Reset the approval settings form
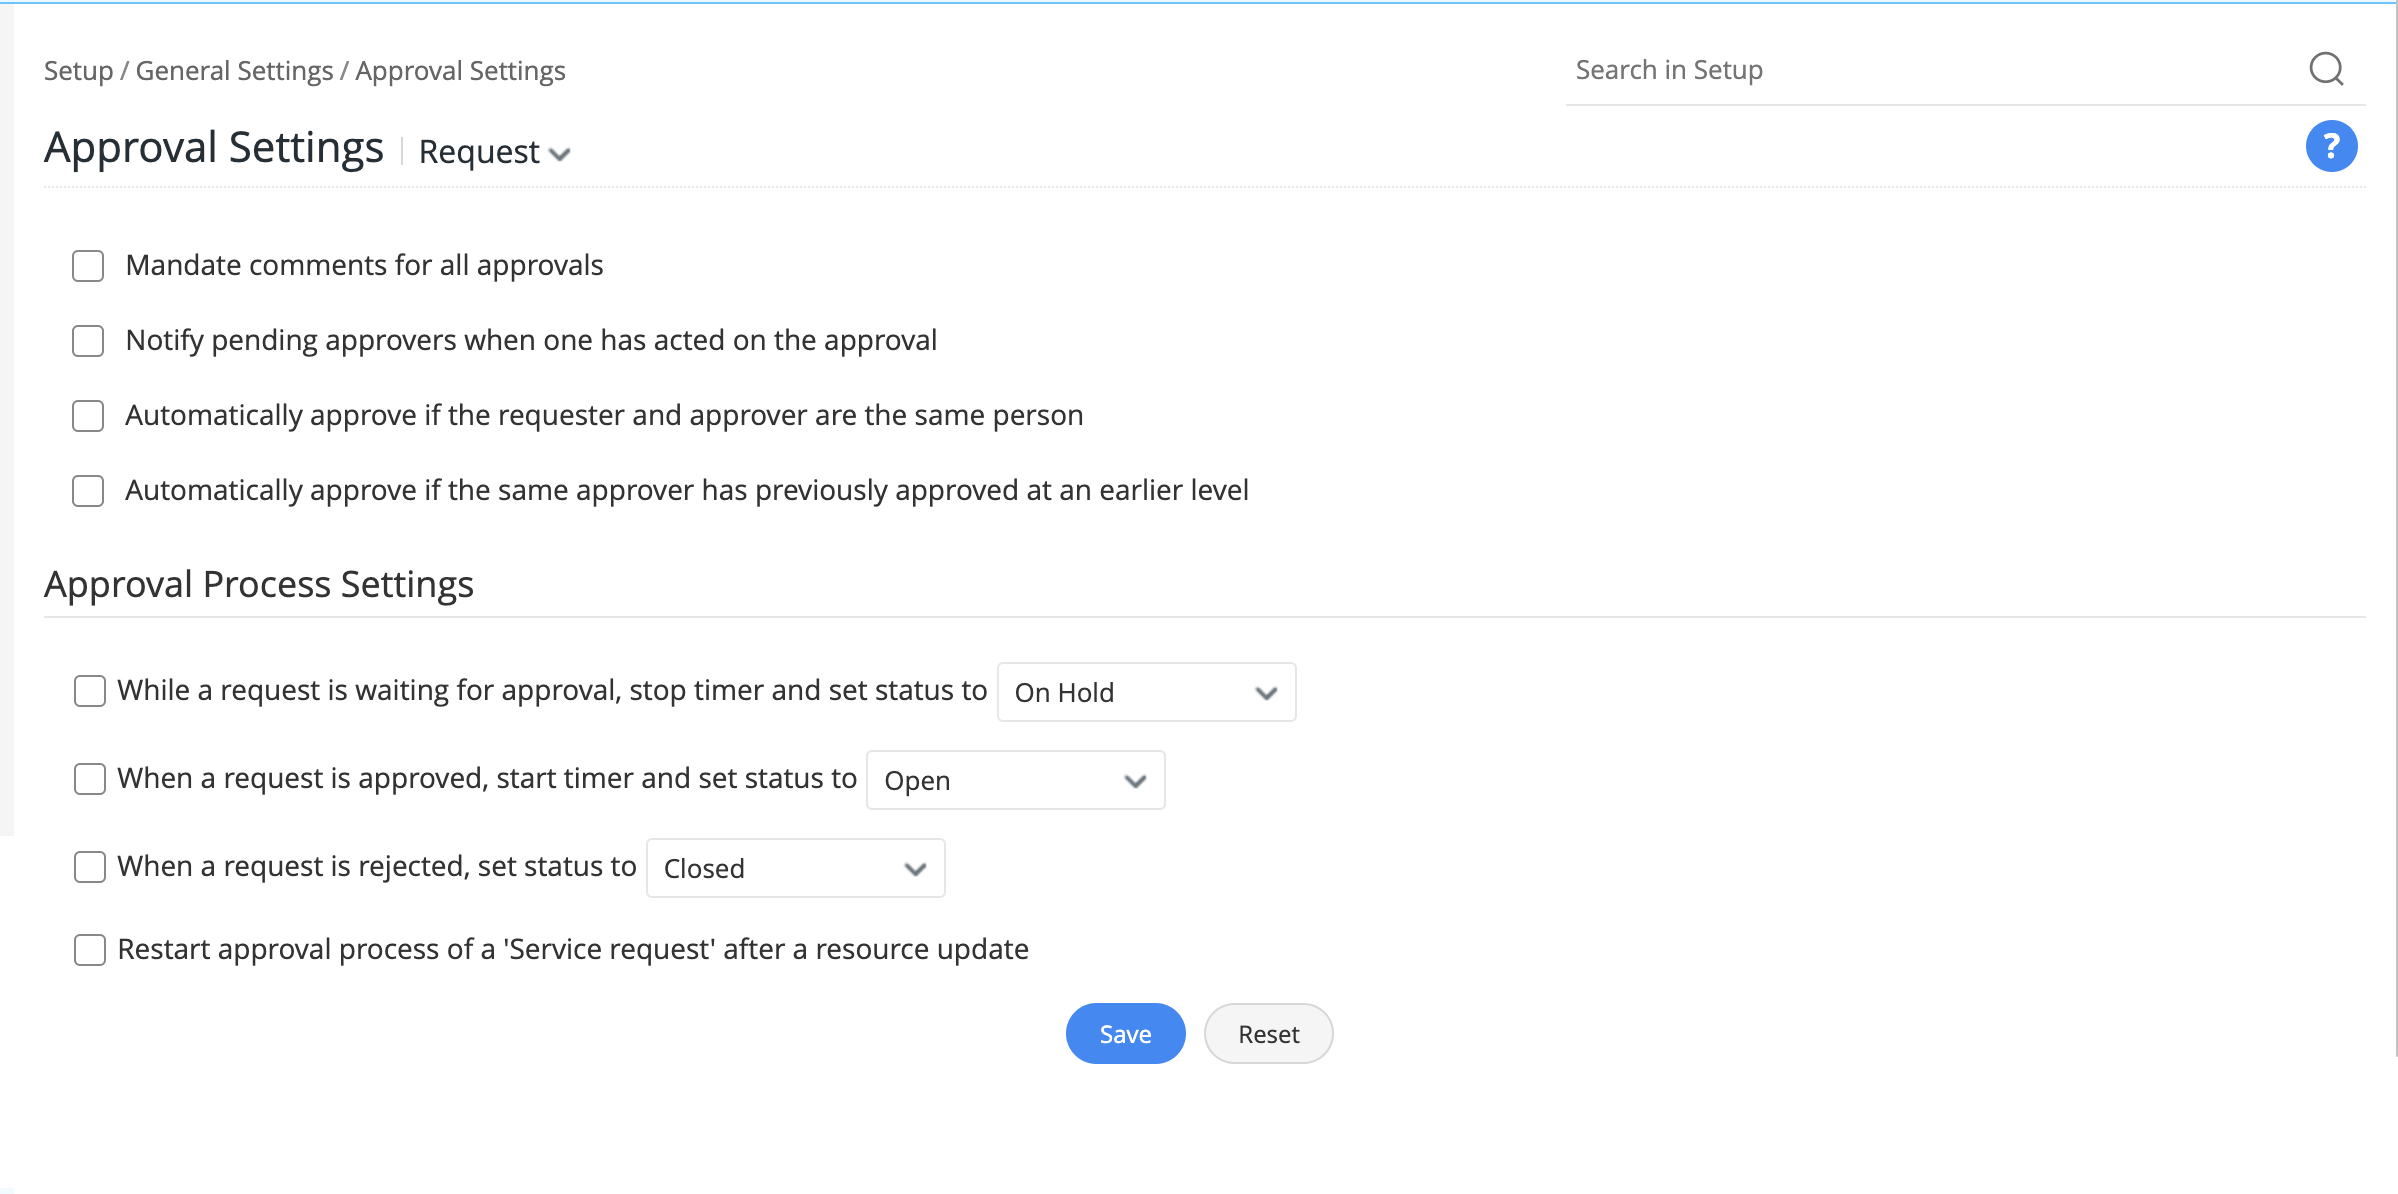Viewport: 2398px width, 1194px height. [x=1267, y=1033]
